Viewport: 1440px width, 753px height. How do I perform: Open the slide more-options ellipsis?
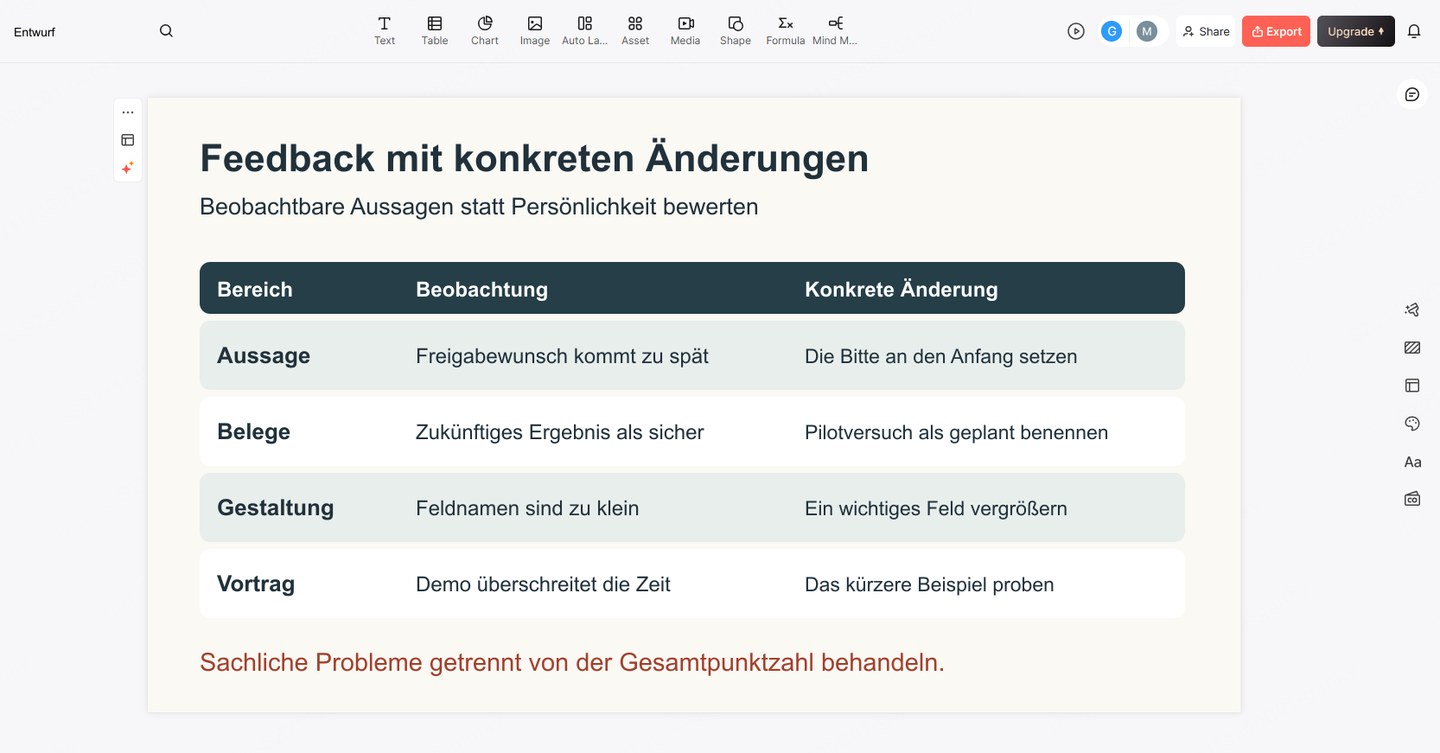128,112
